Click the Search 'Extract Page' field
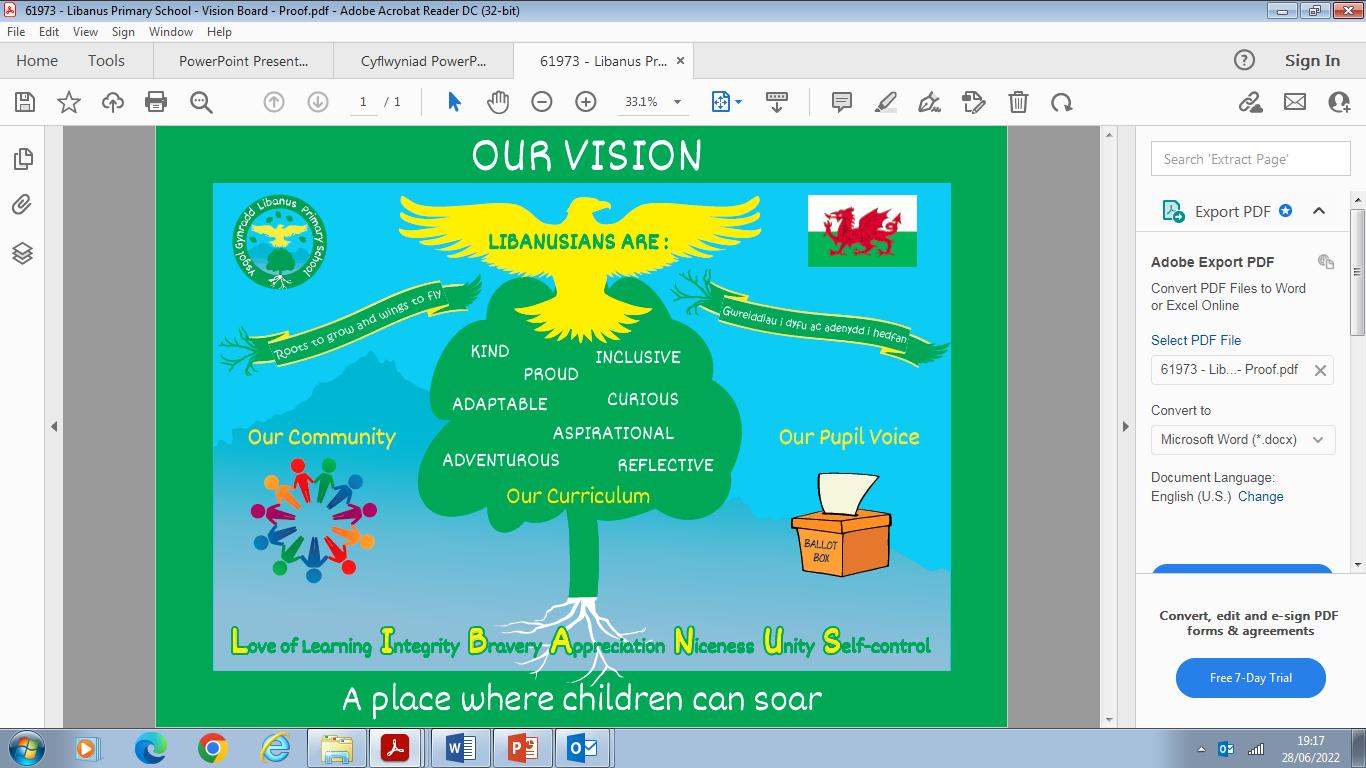 tap(1251, 159)
